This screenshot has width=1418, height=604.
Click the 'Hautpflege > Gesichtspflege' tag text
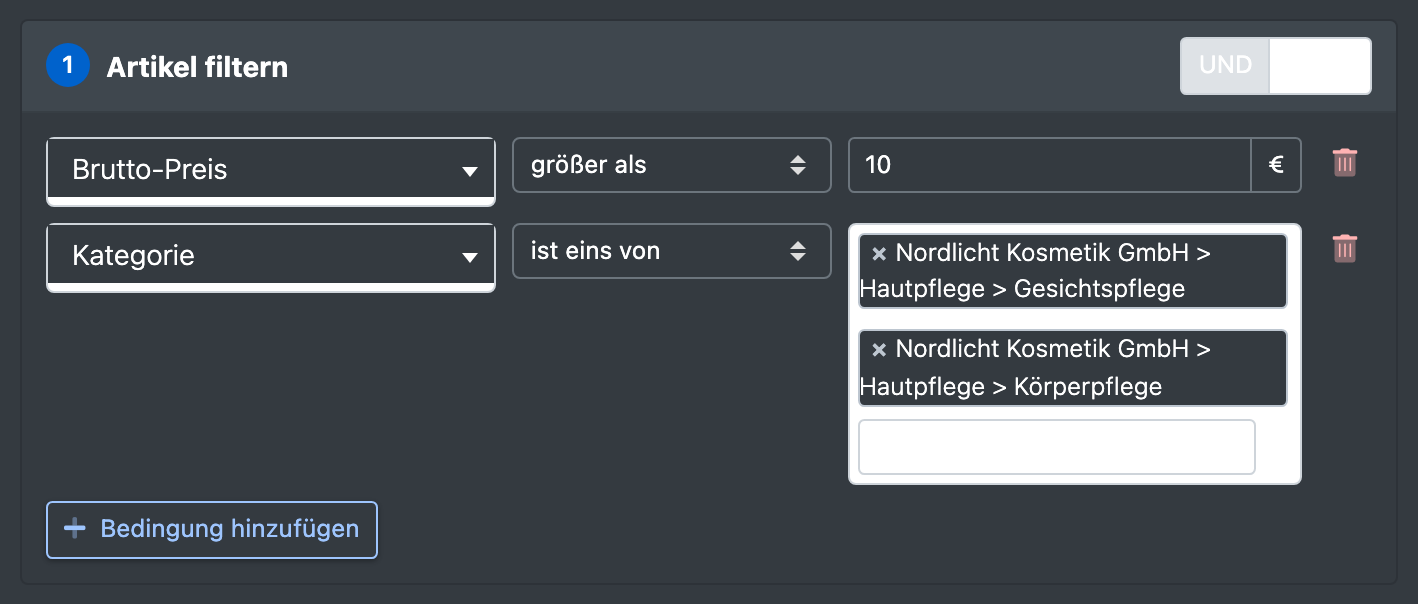coord(1022,289)
